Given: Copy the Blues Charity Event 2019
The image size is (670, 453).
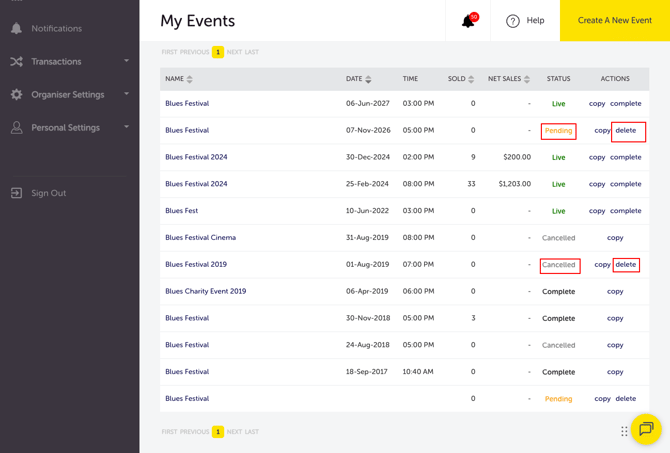Looking at the screenshot, I should click(x=615, y=291).
